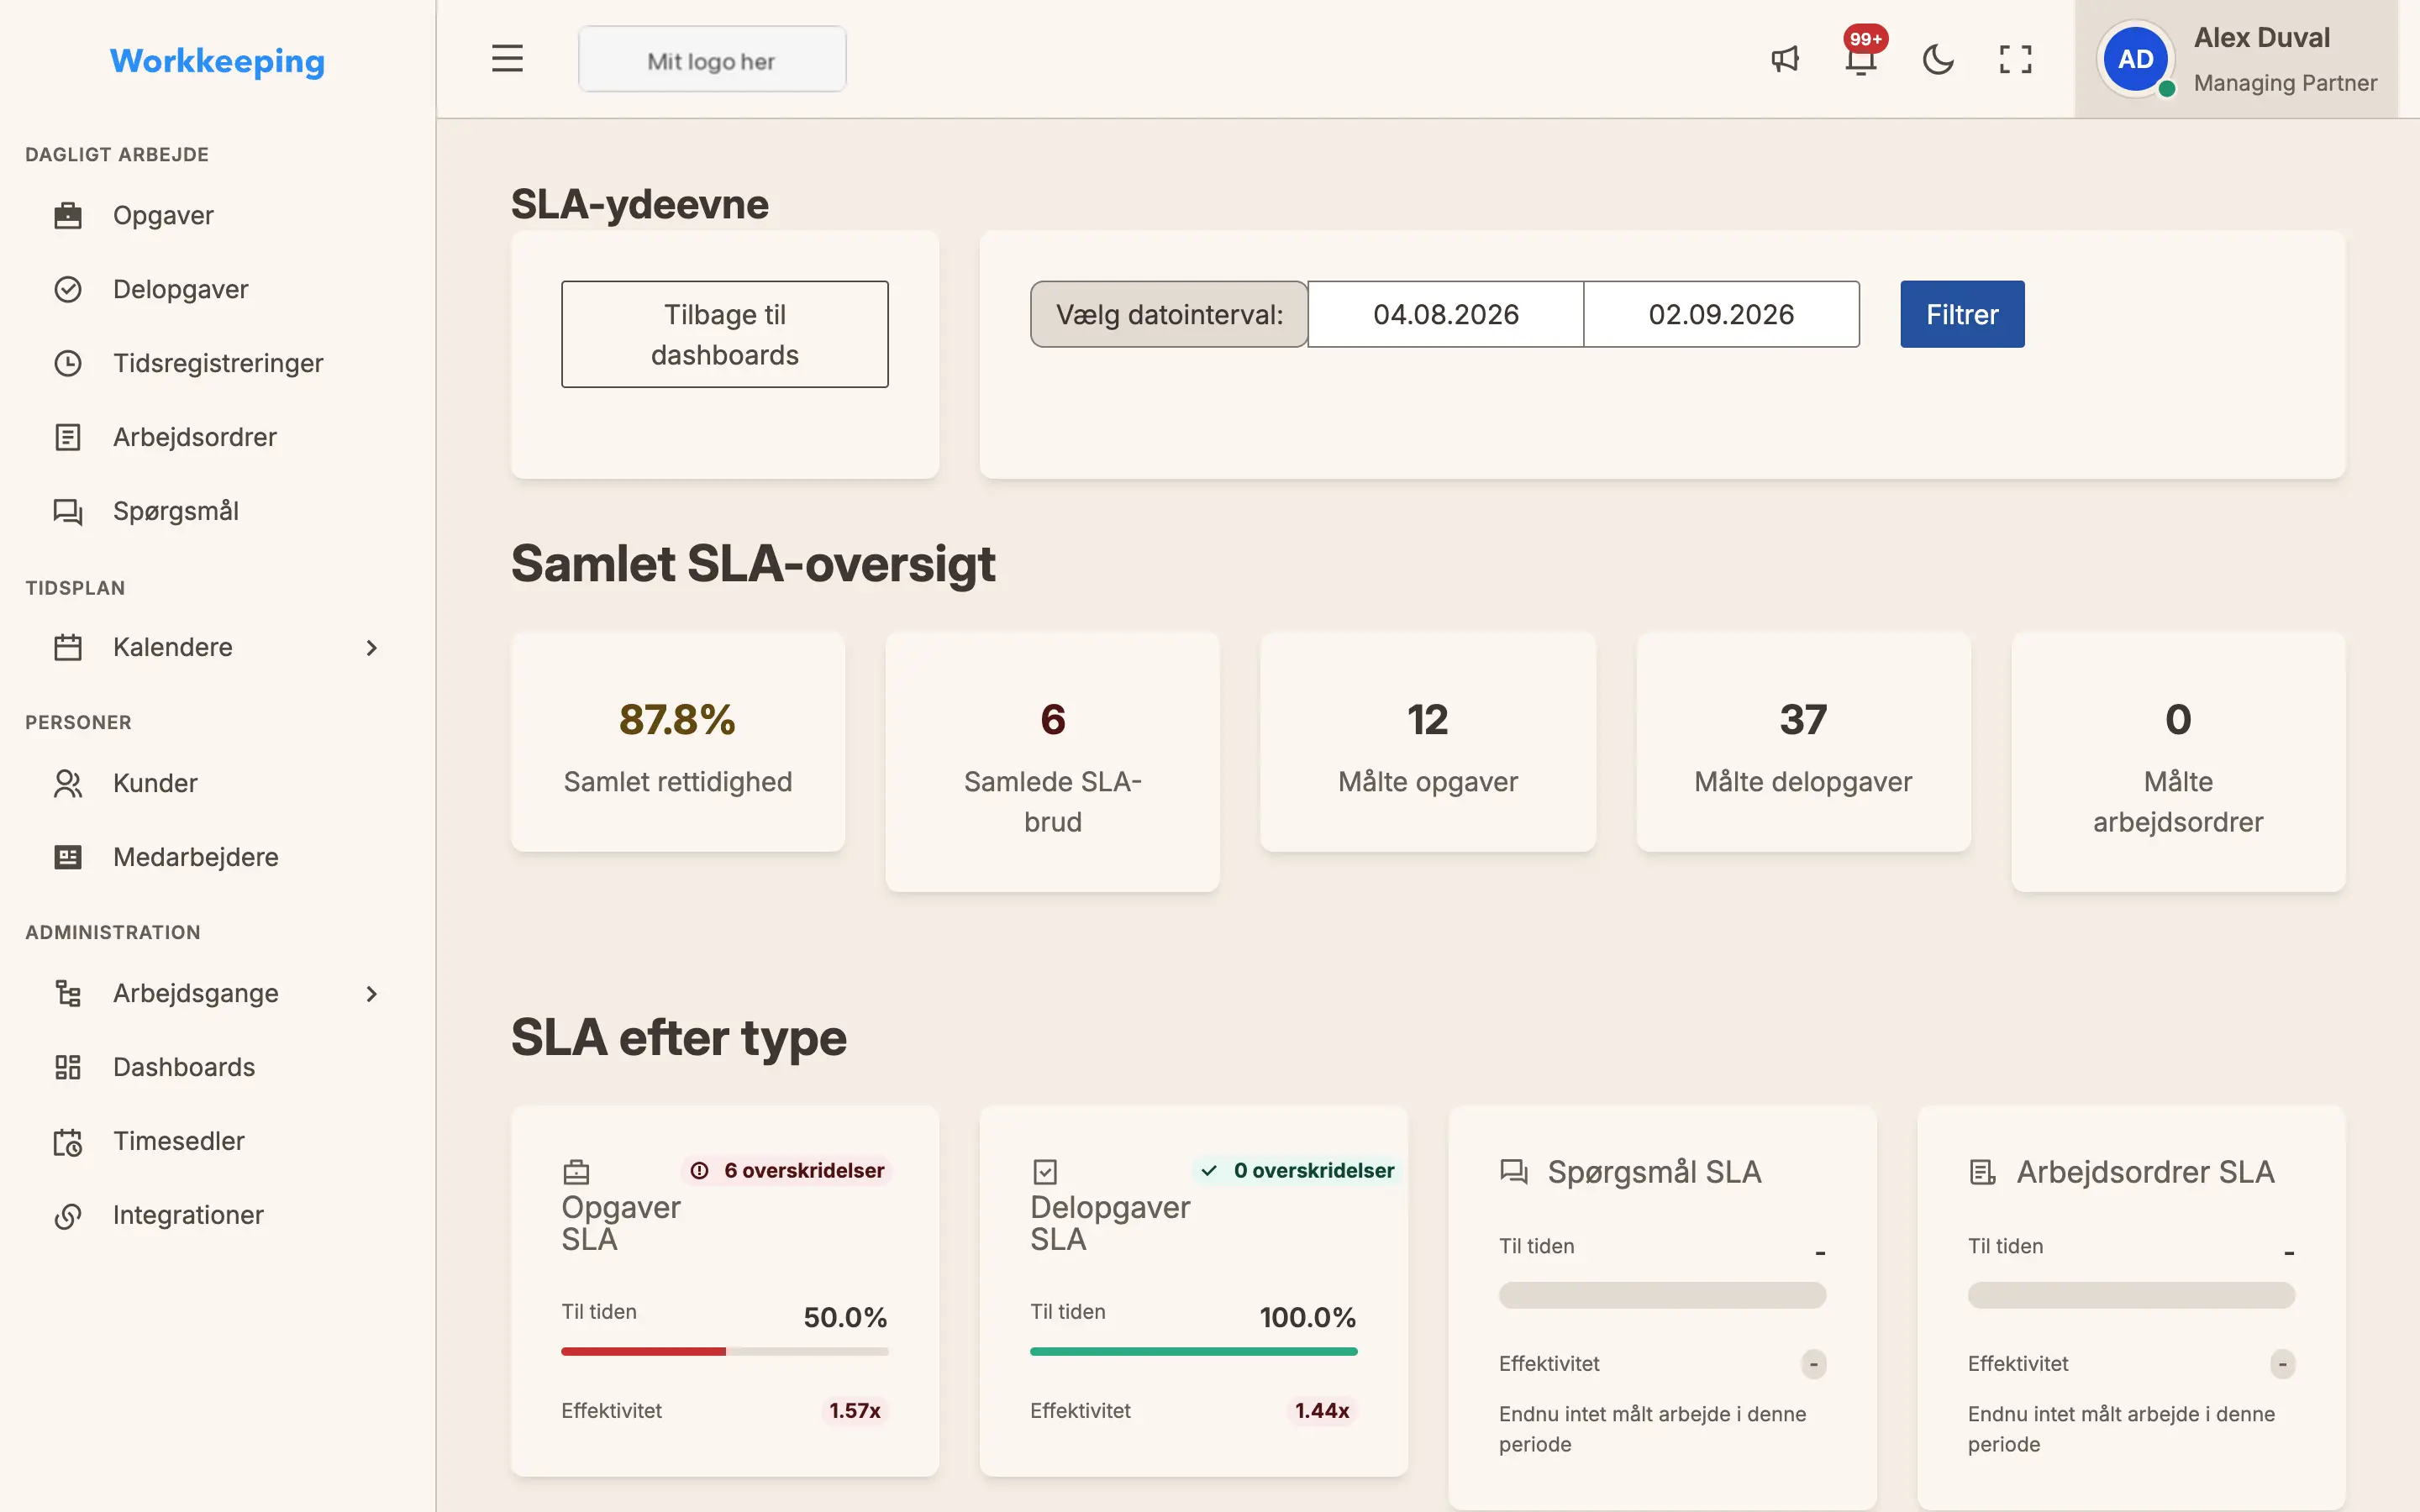Click the Samlede SLA-brud card
The width and height of the screenshot is (2420, 1512).
[1052, 762]
